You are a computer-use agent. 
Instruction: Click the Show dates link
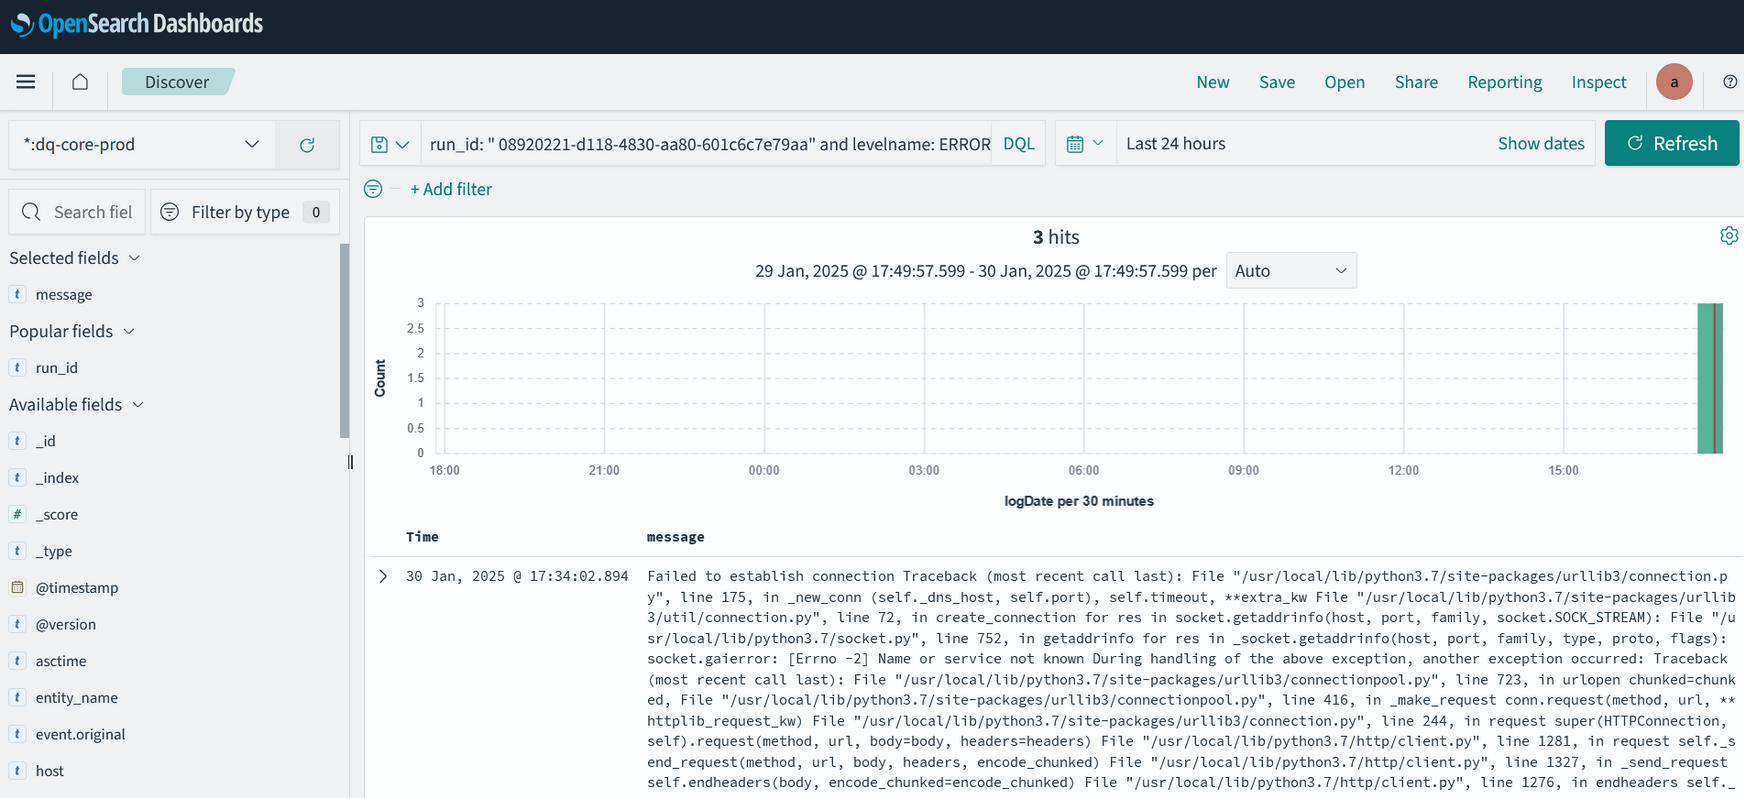point(1540,144)
